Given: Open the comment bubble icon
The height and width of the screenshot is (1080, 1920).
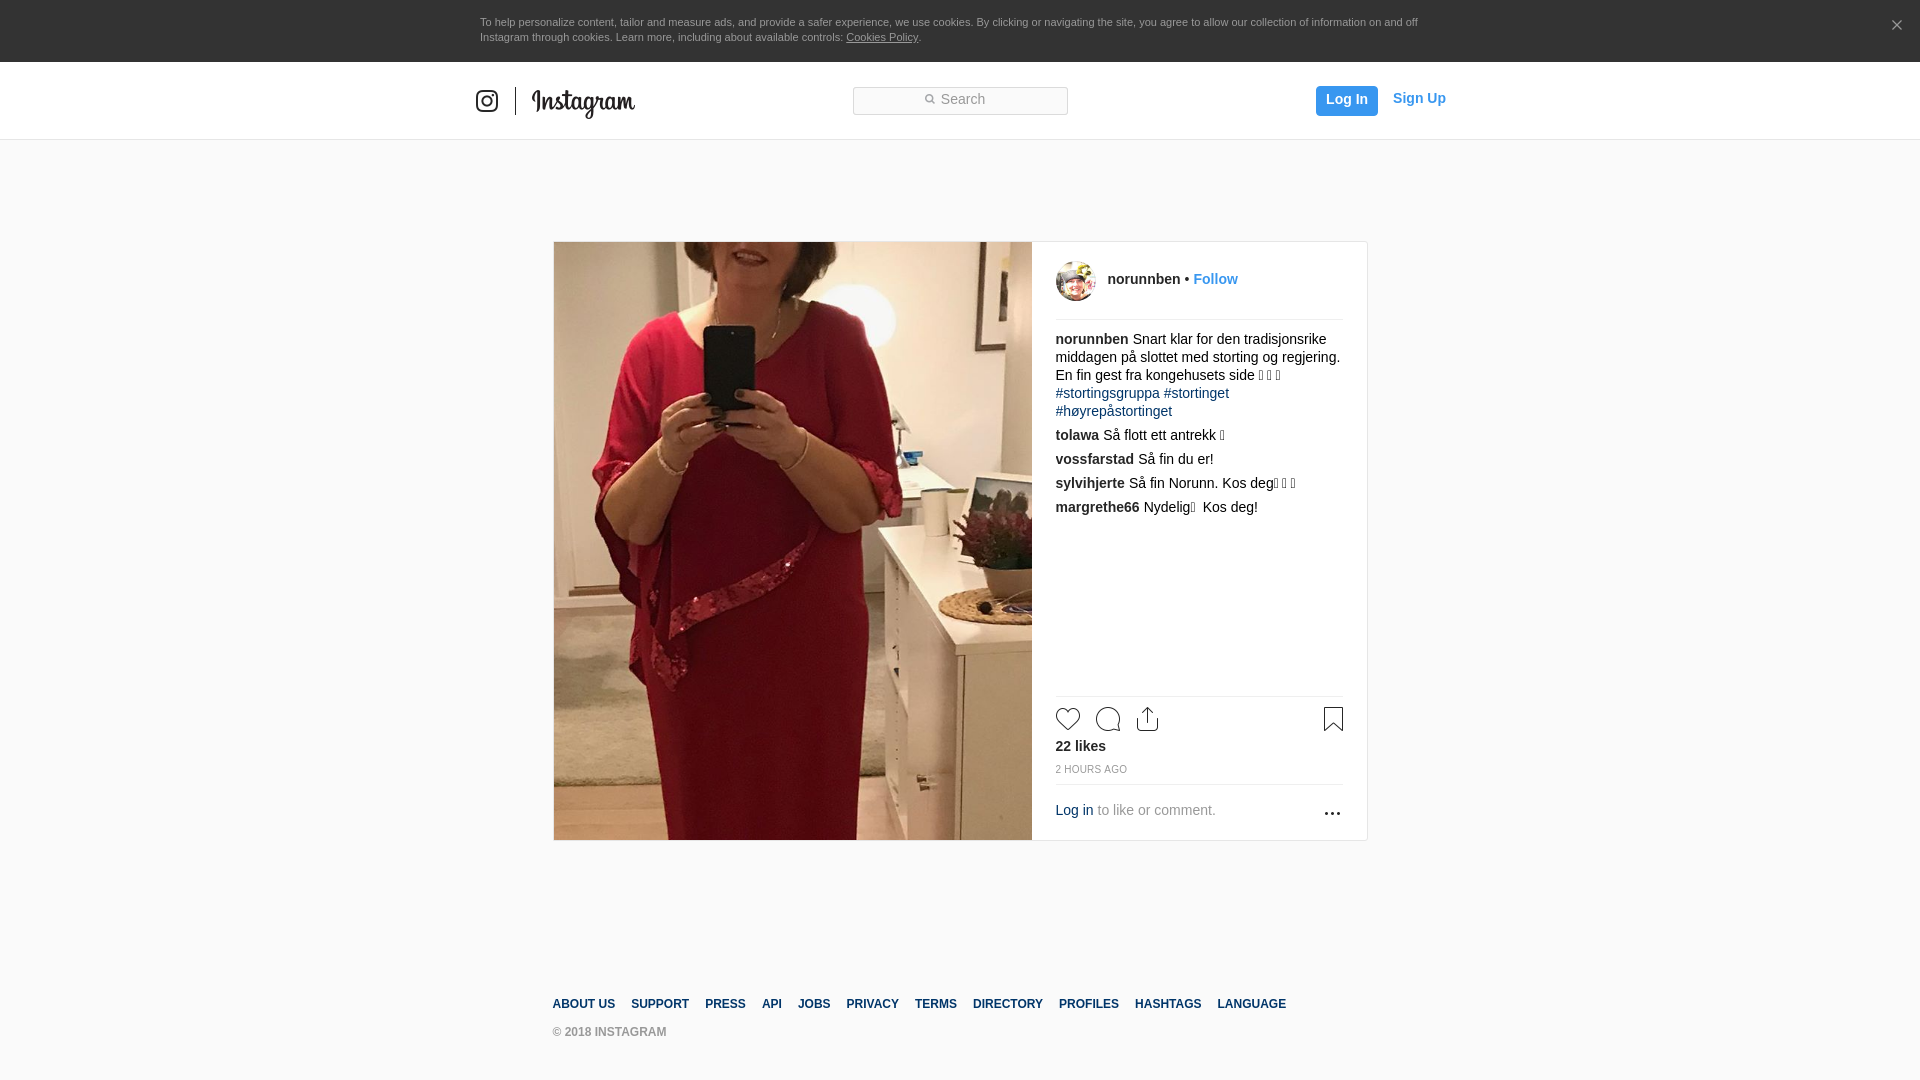Looking at the screenshot, I should 1108,719.
